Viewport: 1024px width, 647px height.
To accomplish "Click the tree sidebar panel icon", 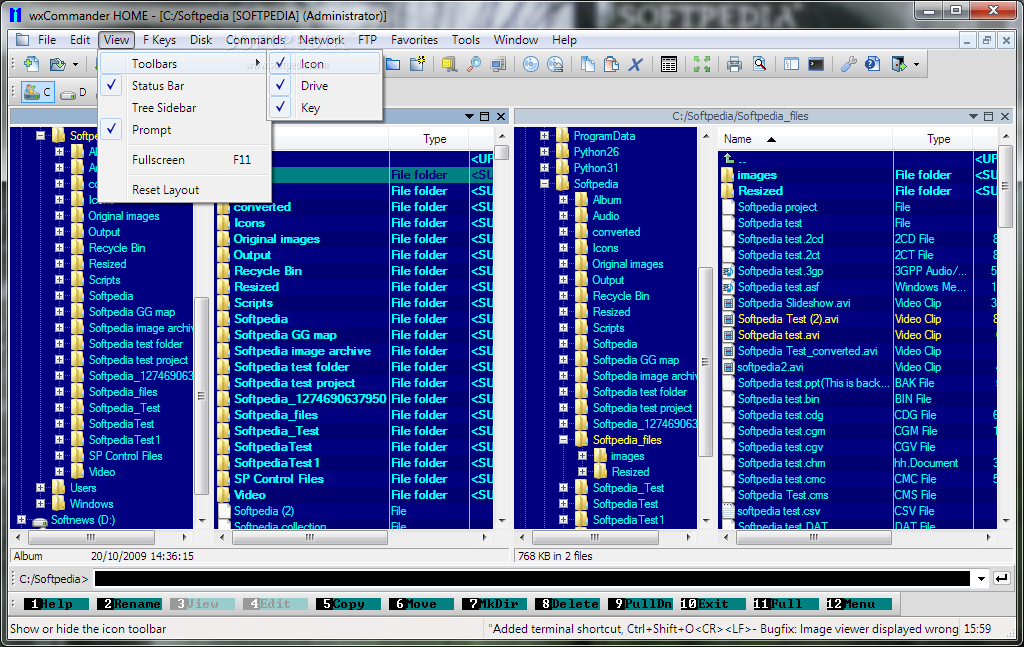I will (x=792, y=64).
